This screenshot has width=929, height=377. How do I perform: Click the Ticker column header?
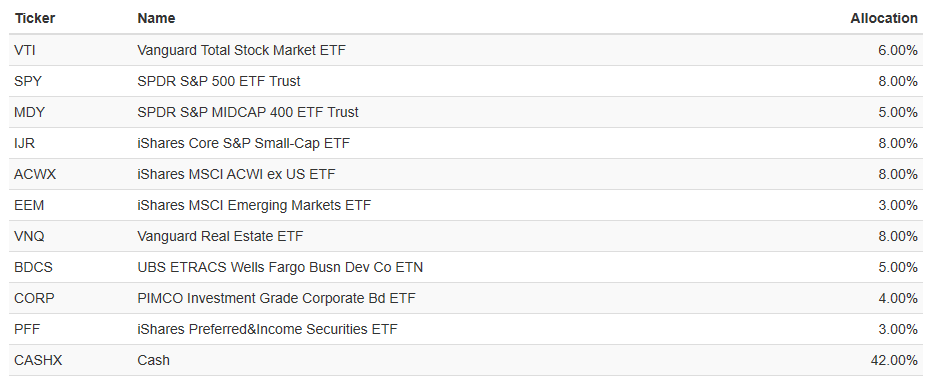point(34,18)
